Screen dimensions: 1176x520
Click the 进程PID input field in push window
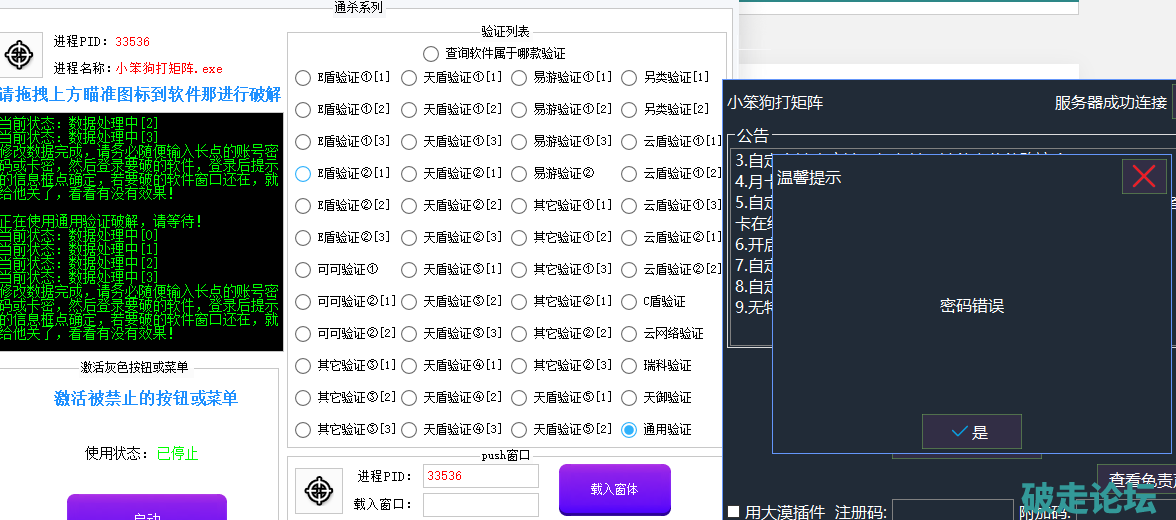(x=480, y=476)
